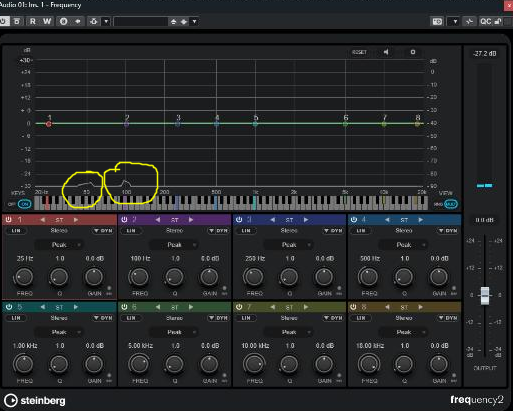Toggle band 6 power button
The width and height of the screenshot is (513, 411).
coord(124,307)
